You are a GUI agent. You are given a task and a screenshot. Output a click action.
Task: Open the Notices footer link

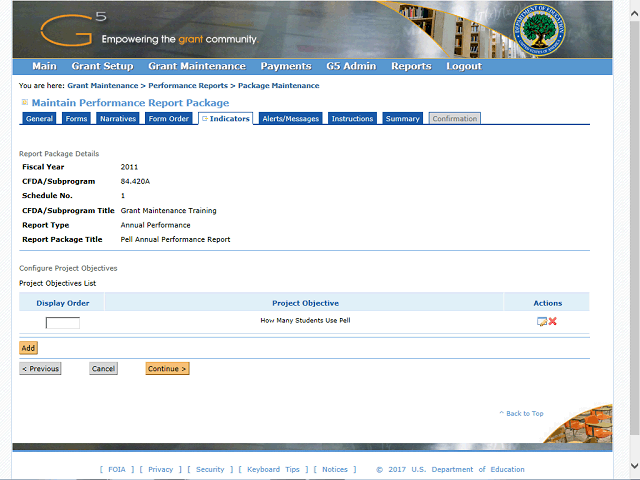(x=335, y=469)
